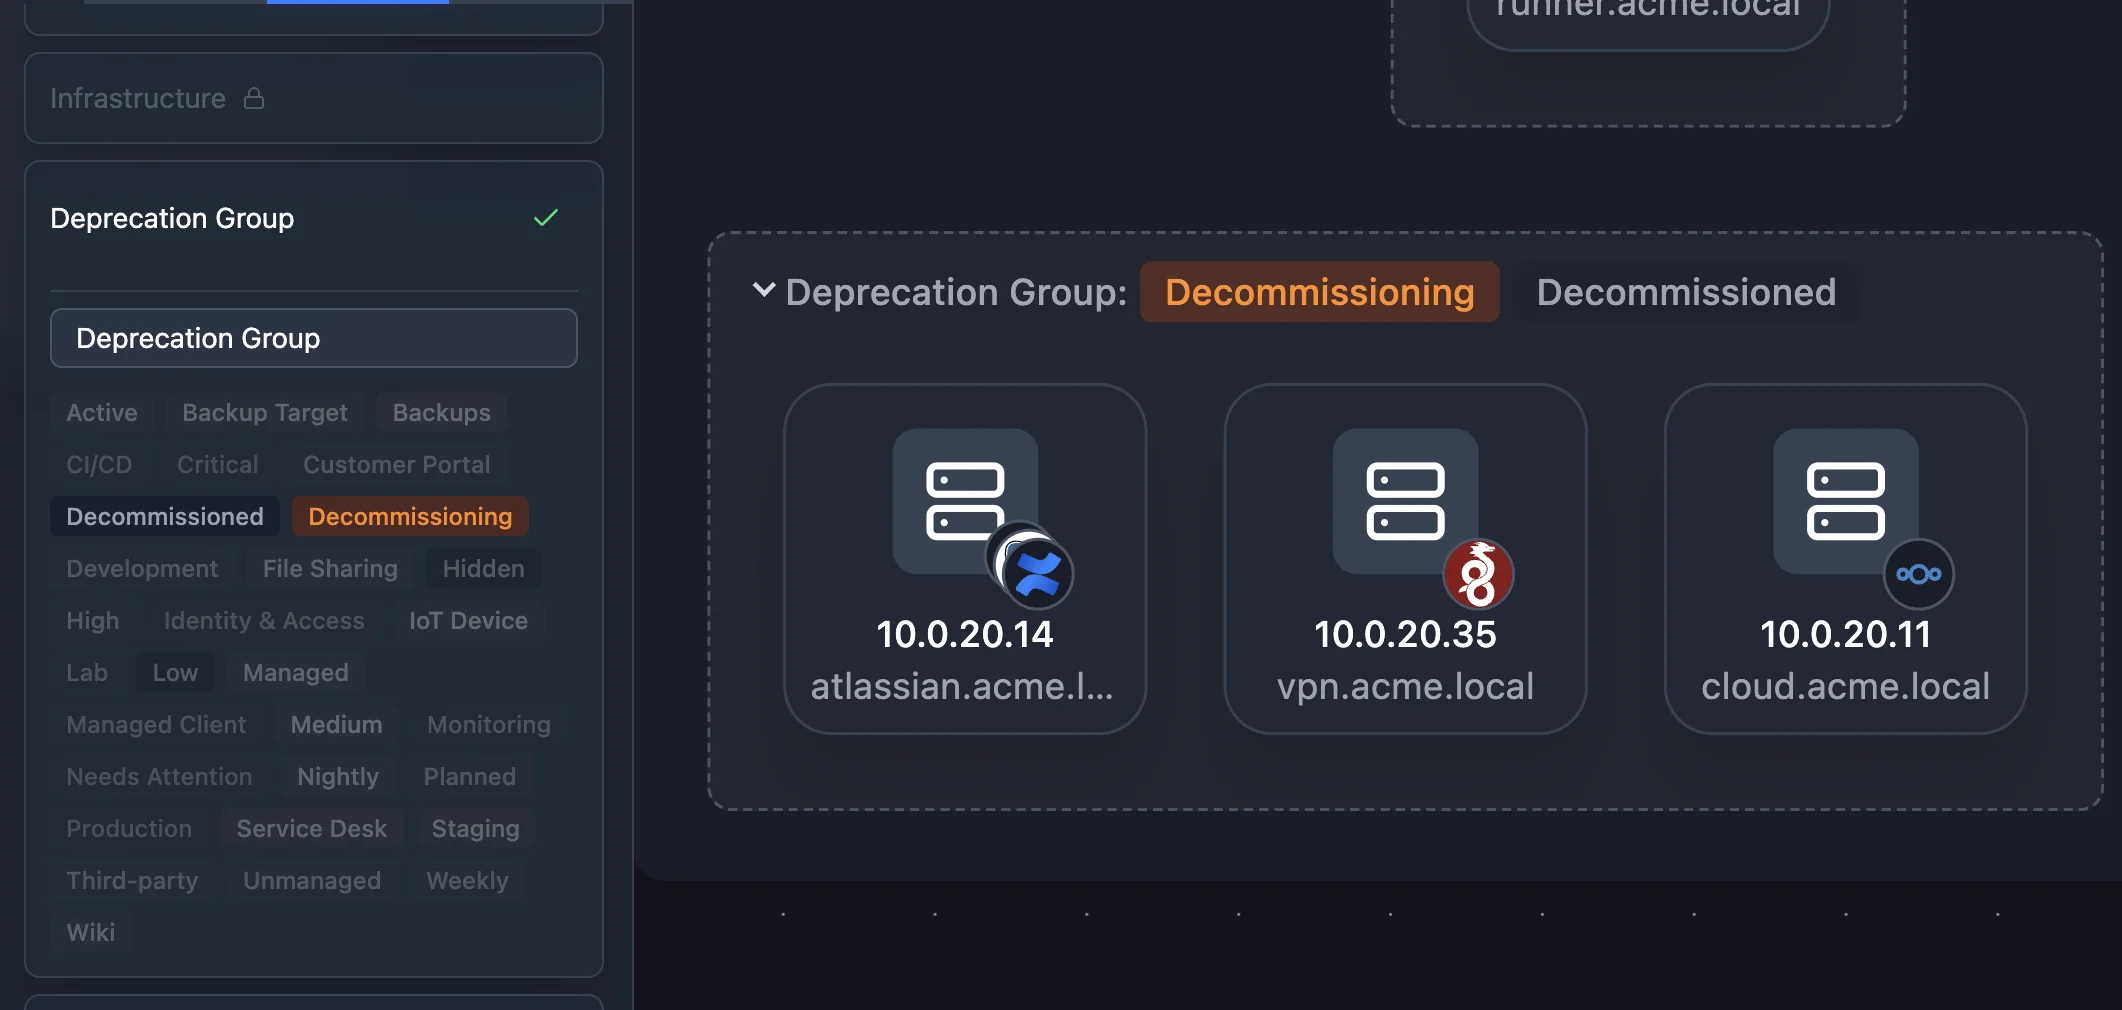2122x1010 pixels.
Task: Toggle the Third-party tag
Action: coord(132,880)
